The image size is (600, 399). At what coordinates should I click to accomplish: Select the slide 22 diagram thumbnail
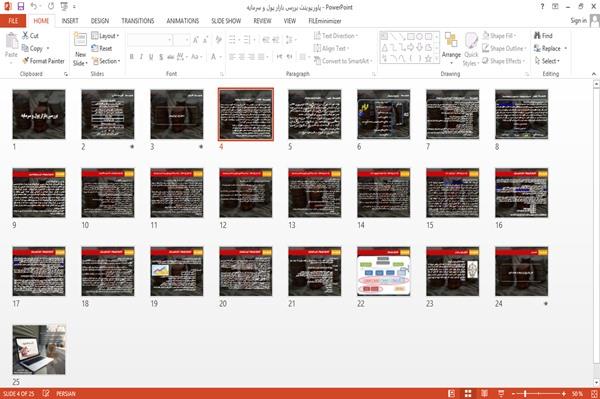[x=383, y=271]
